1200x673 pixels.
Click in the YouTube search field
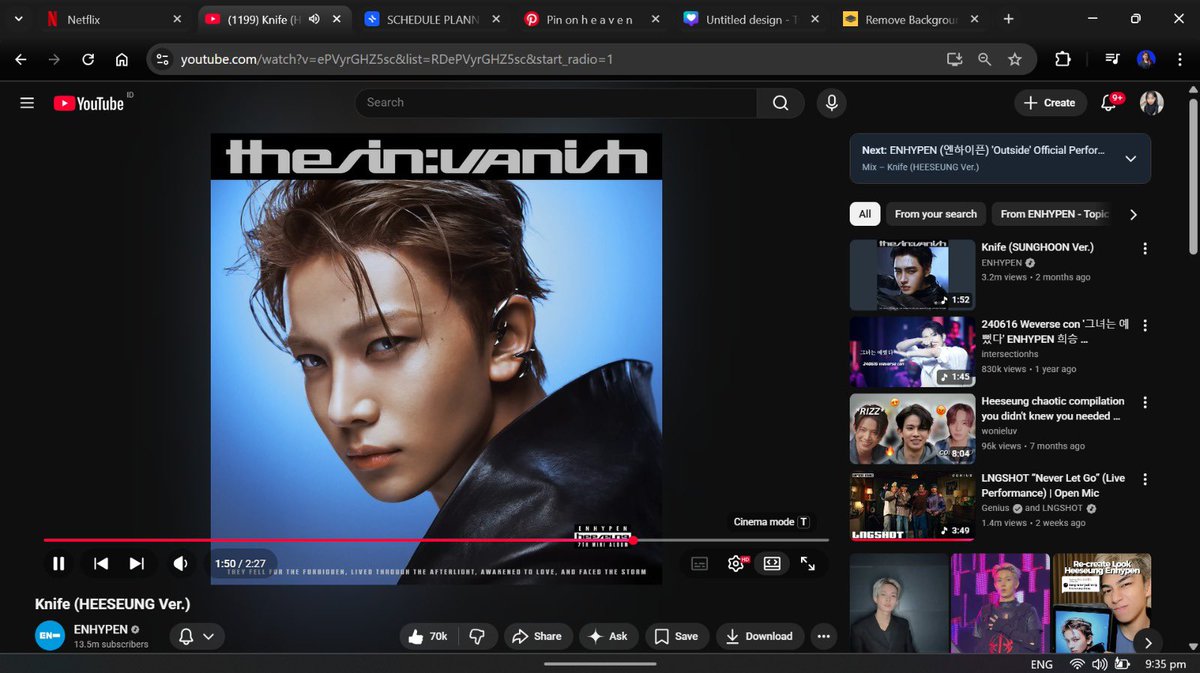(x=555, y=103)
